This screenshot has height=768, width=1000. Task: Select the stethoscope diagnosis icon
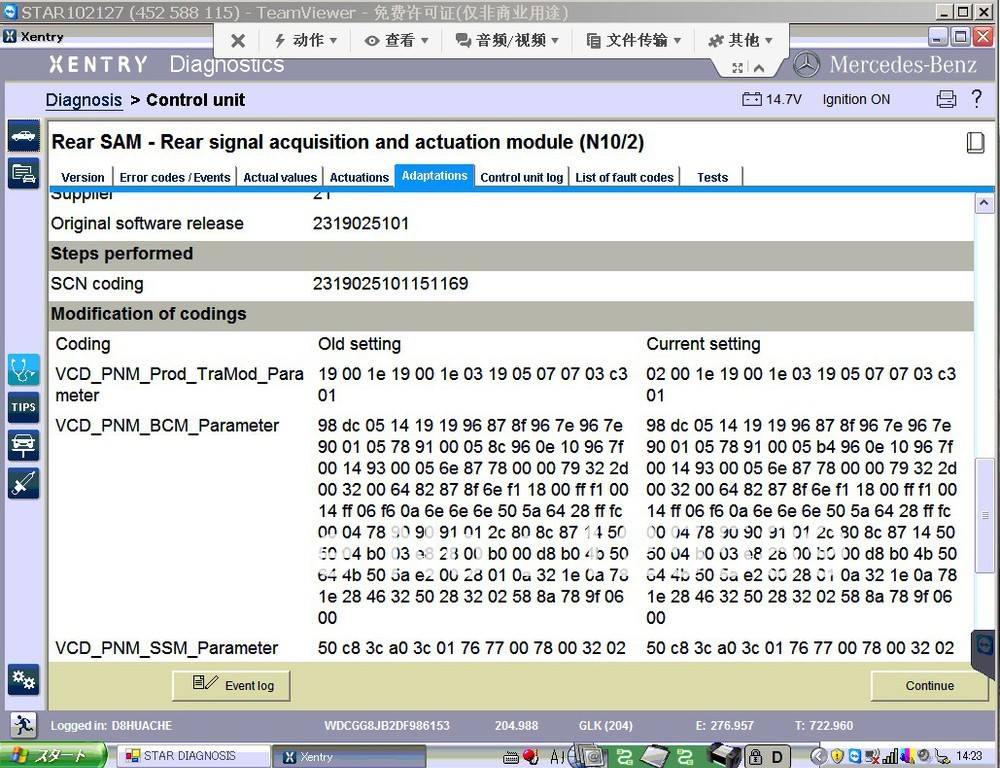[24, 370]
